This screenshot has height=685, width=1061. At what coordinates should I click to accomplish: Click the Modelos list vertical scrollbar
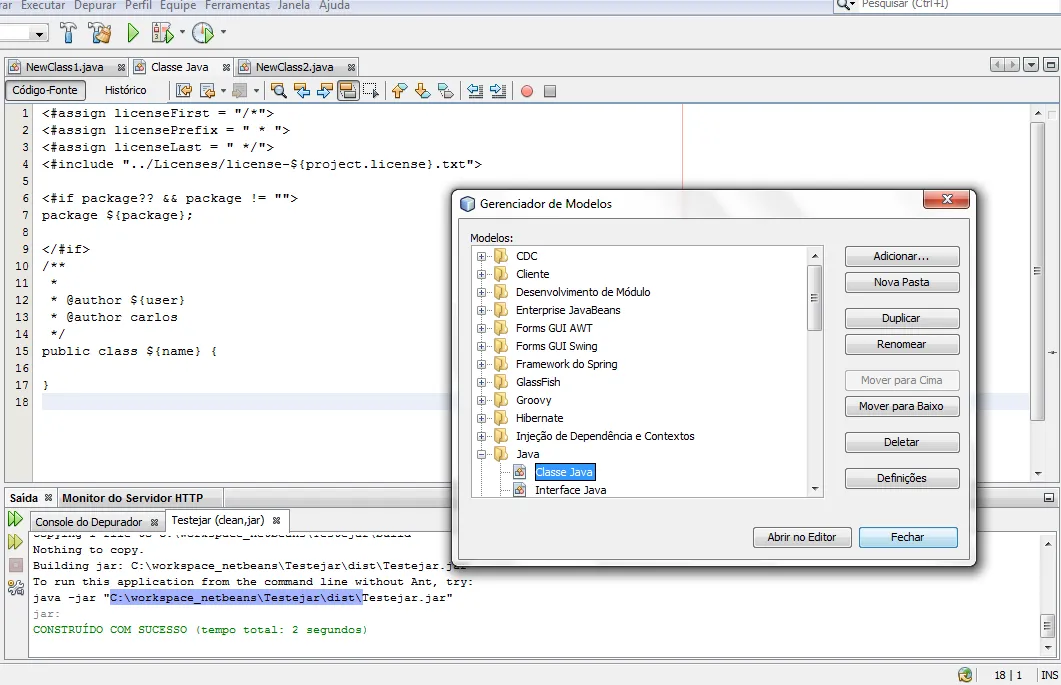tap(815, 297)
